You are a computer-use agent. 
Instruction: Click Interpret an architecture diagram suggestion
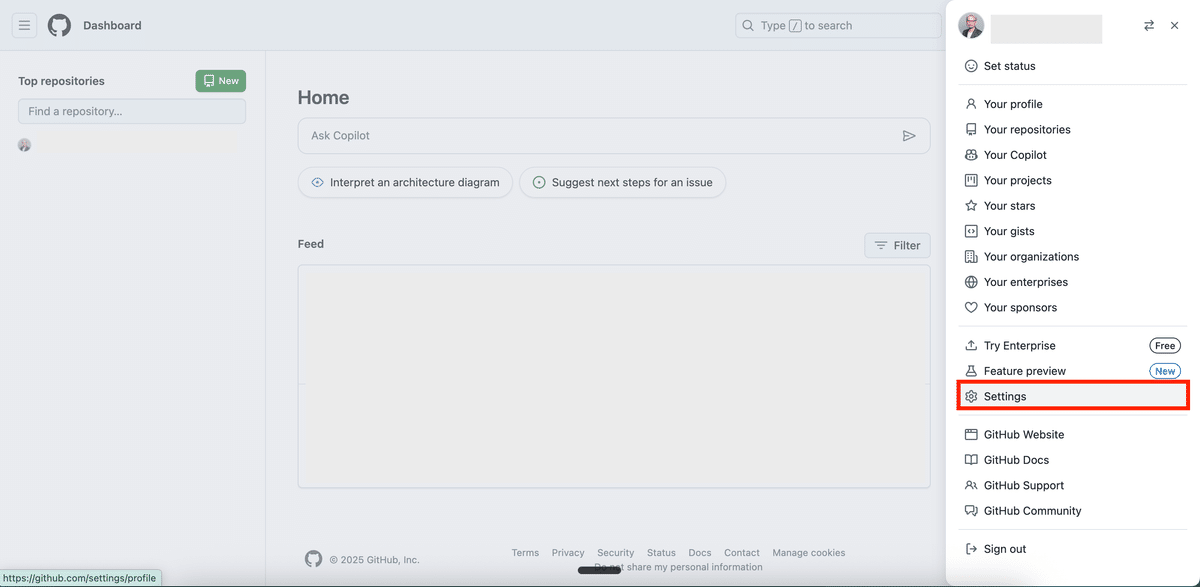tap(405, 183)
